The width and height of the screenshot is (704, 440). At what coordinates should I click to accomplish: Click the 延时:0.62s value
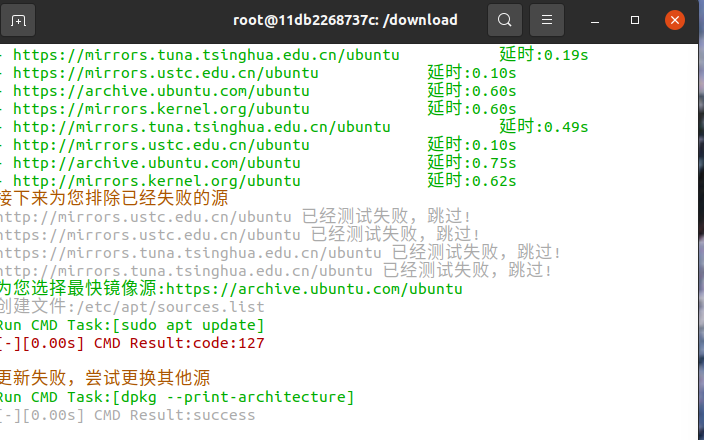point(472,180)
